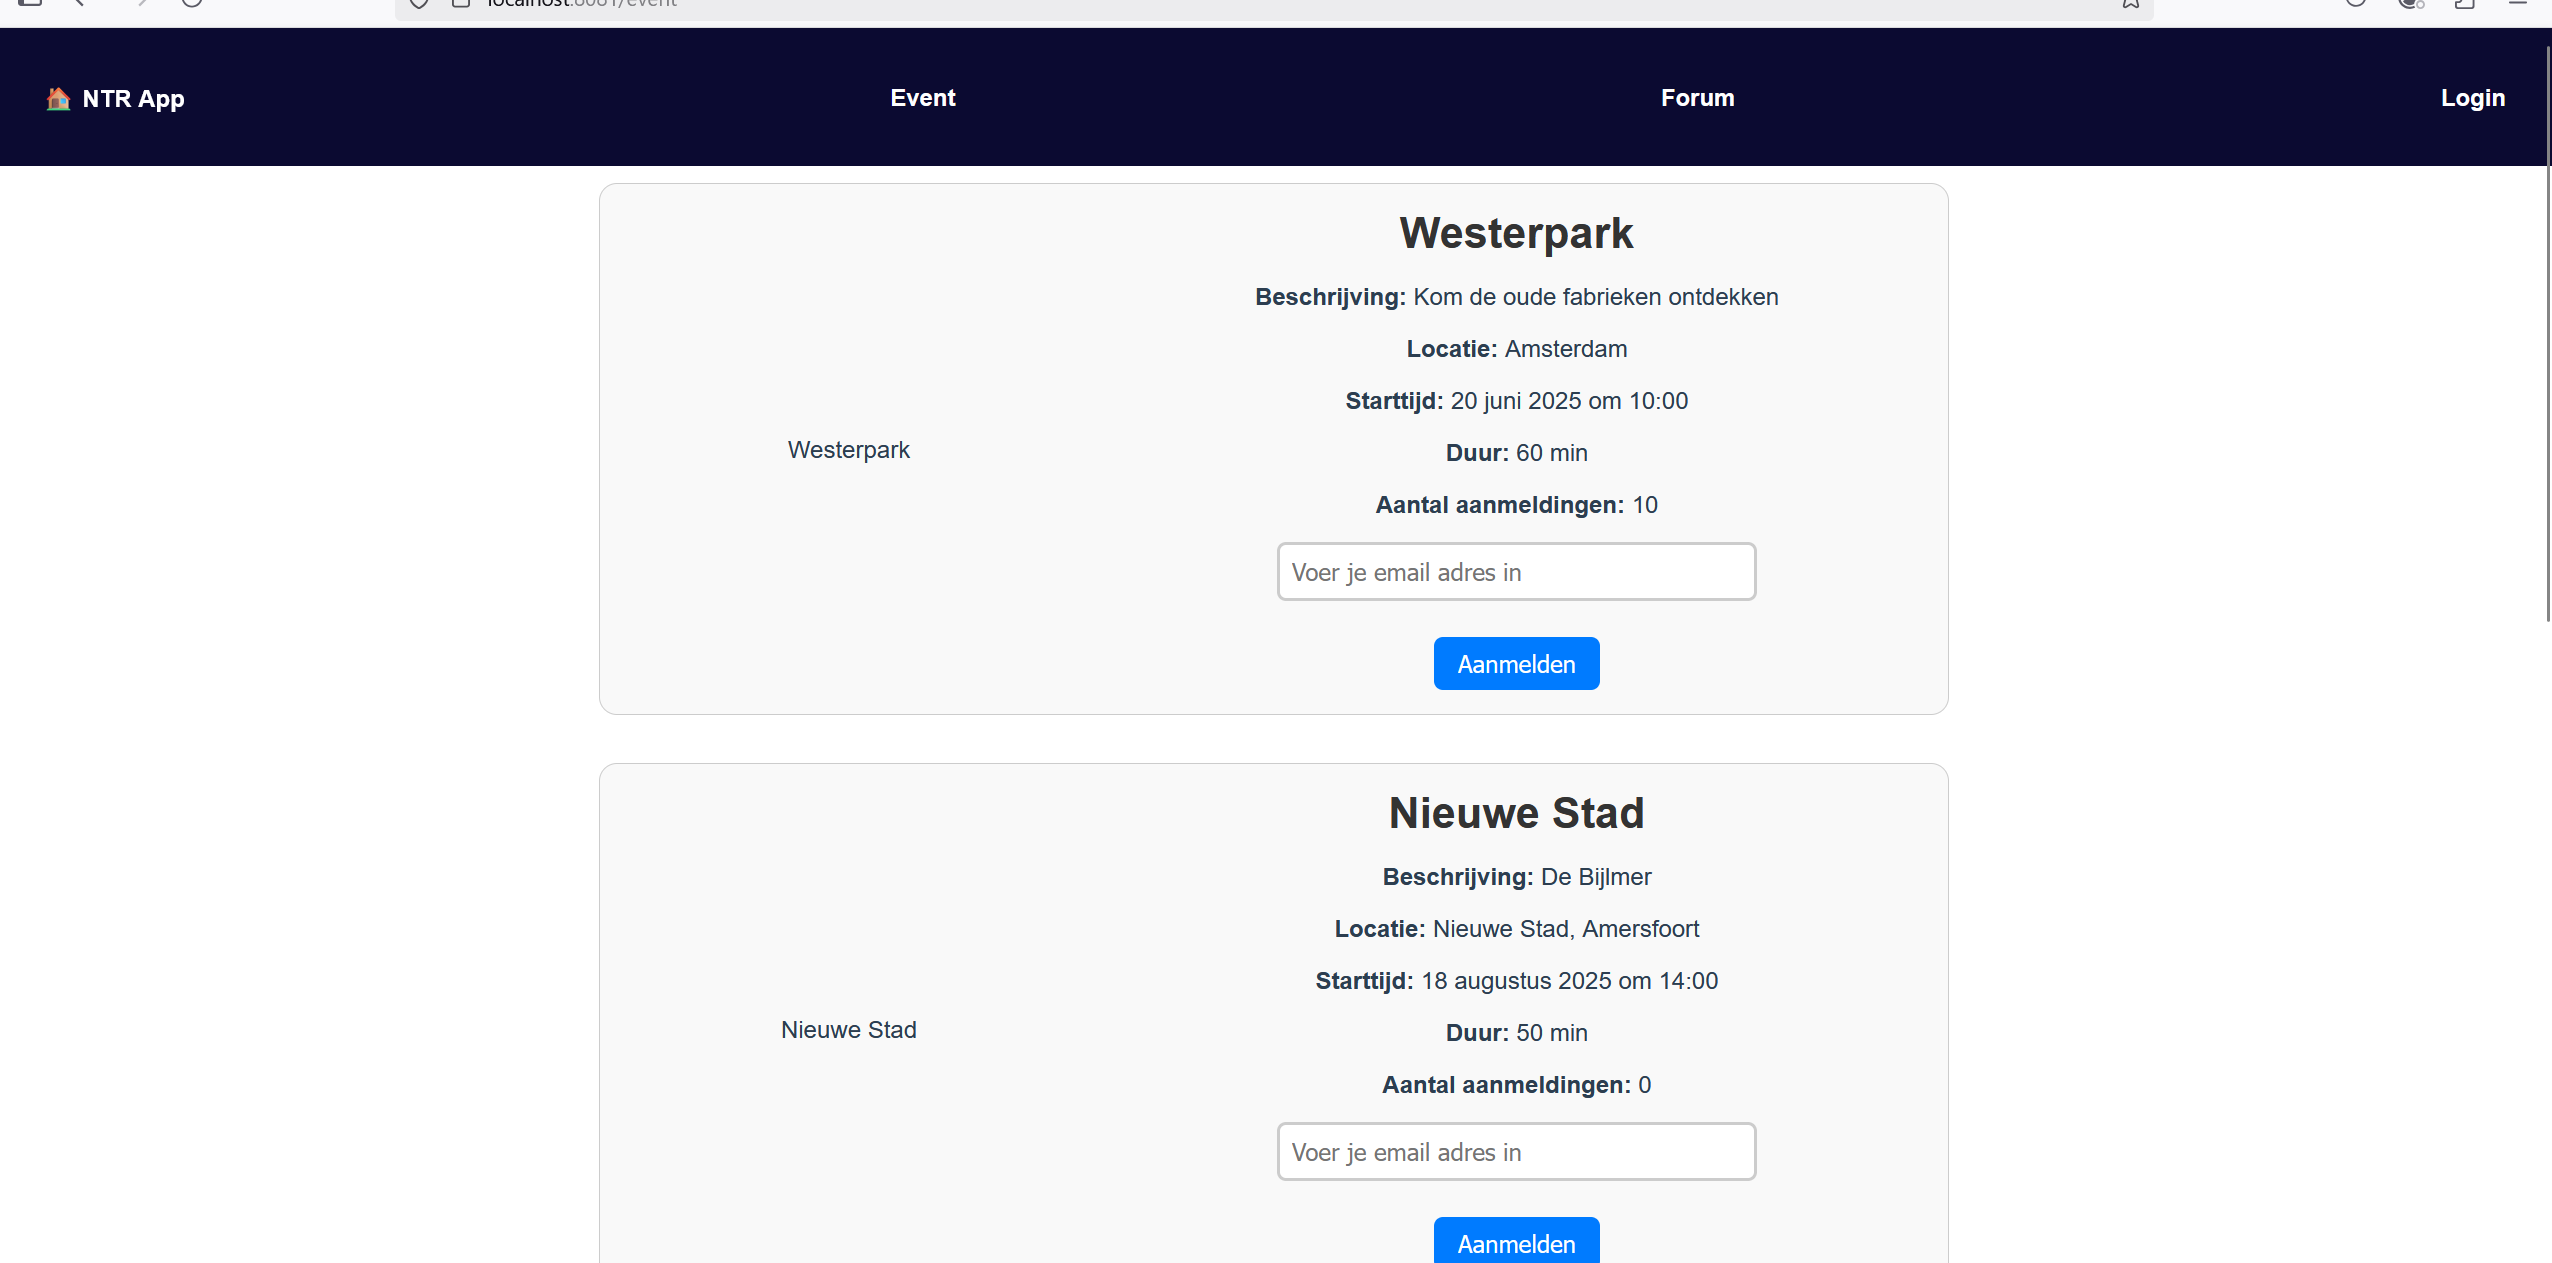
Task: Click the sidebar toggle icon at top-left
Action: pos(30,3)
